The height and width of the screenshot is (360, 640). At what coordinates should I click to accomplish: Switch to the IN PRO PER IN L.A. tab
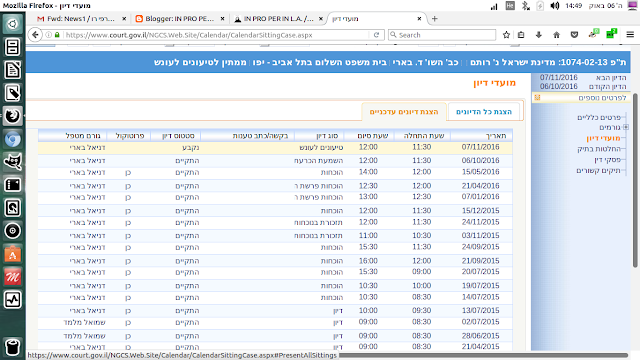(278, 19)
